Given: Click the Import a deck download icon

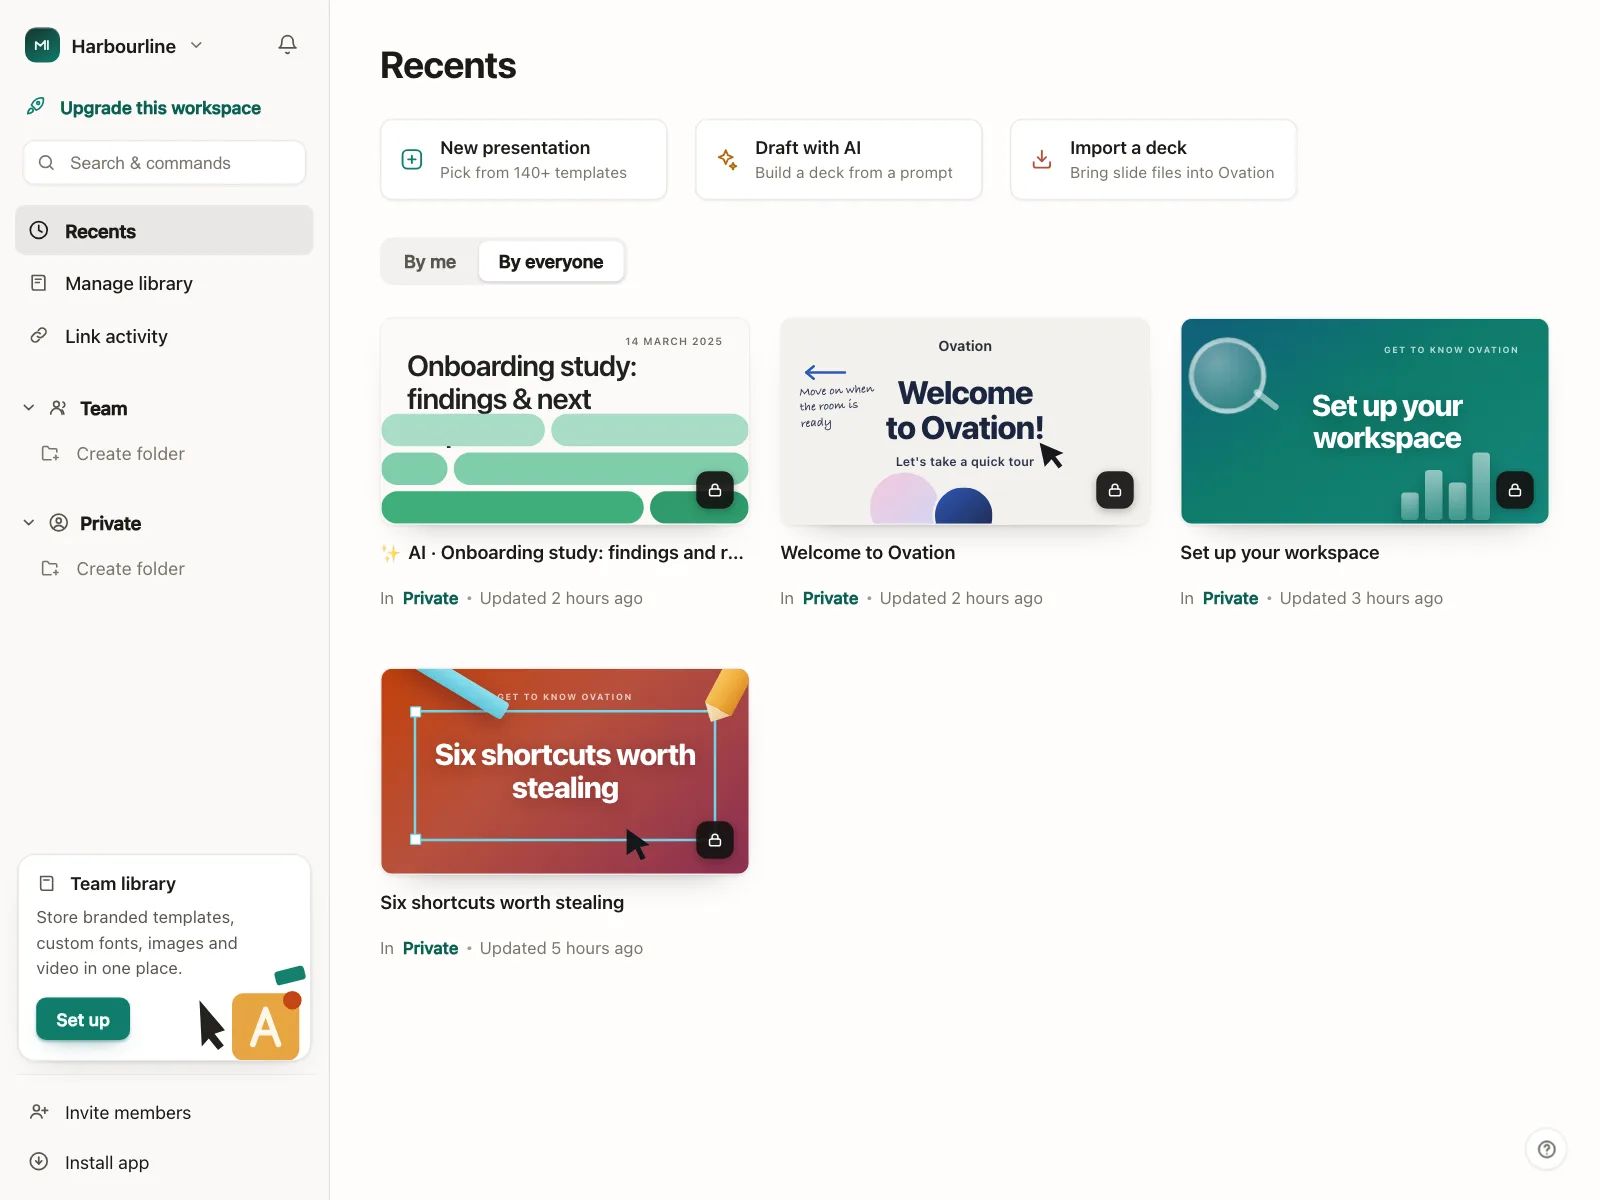Looking at the screenshot, I should point(1042,160).
